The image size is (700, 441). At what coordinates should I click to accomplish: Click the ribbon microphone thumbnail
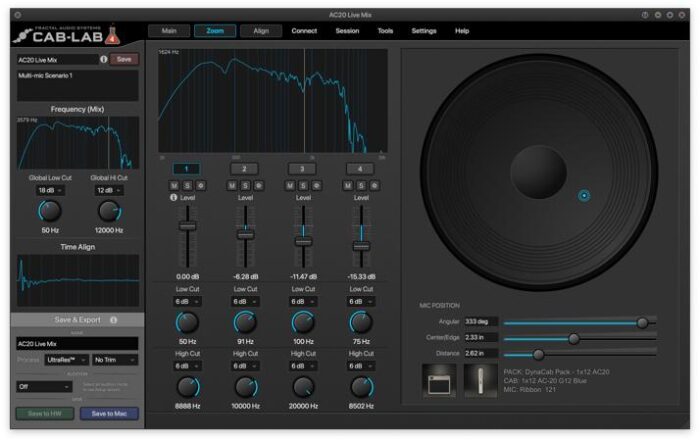(x=481, y=380)
